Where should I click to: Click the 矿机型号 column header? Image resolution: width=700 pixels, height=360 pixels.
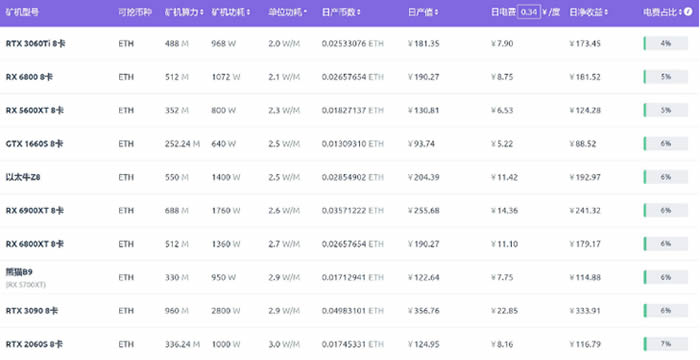pos(21,12)
